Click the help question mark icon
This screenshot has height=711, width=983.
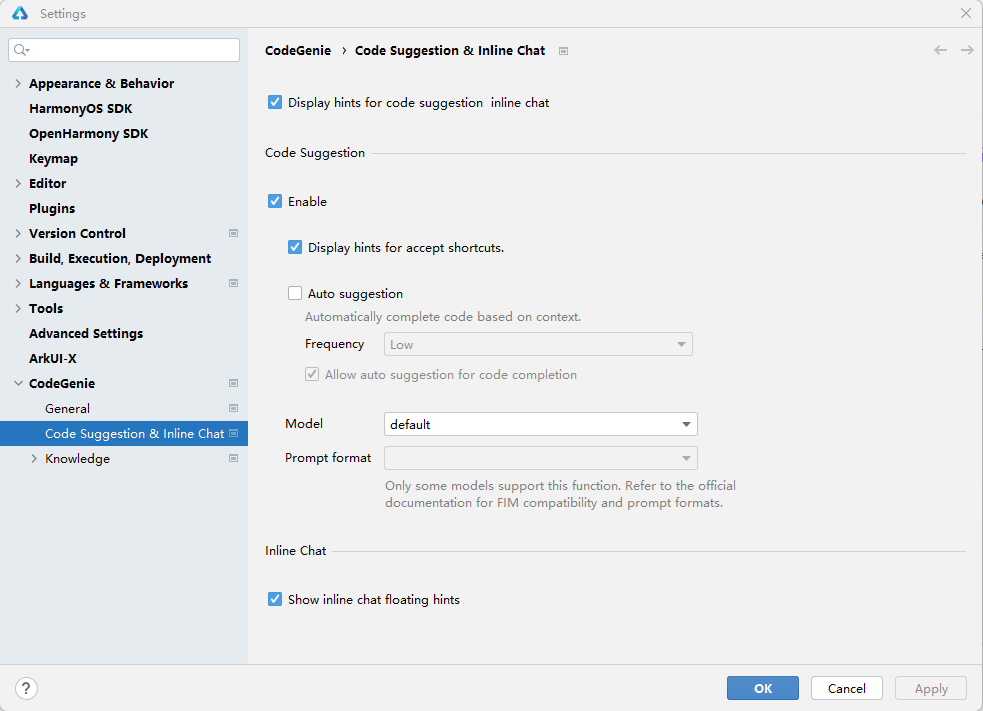(27, 688)
